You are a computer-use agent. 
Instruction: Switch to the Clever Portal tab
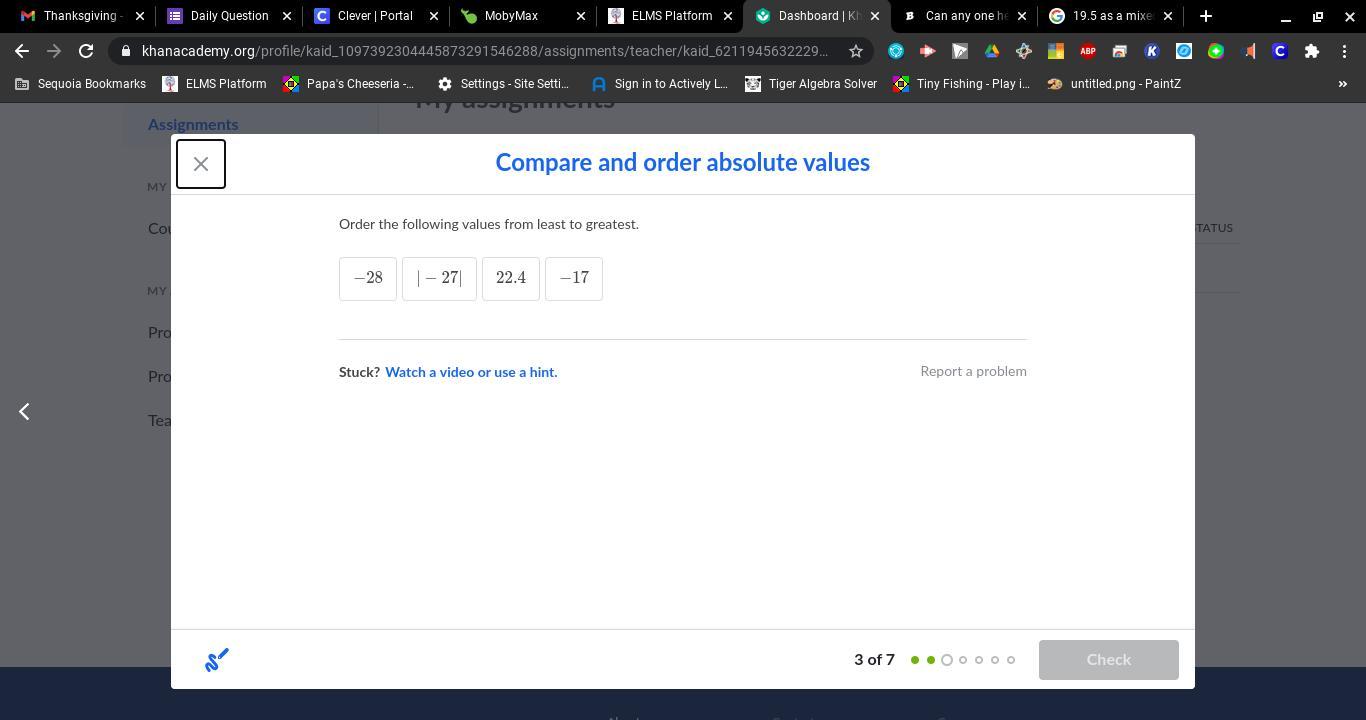375,16
